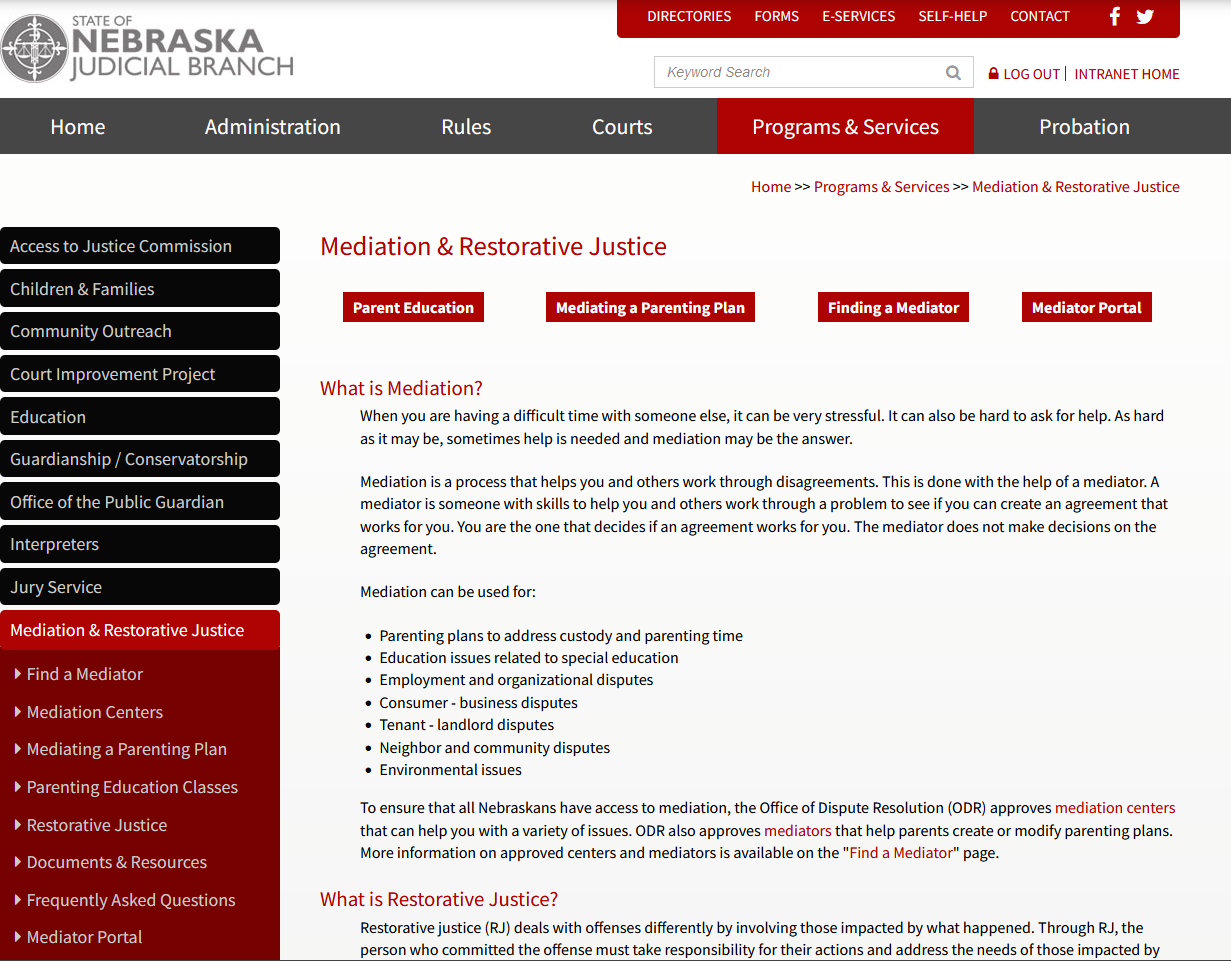Open the Twitter icon link
This screenshot has height=961, width=1231.
point(1145,16)
